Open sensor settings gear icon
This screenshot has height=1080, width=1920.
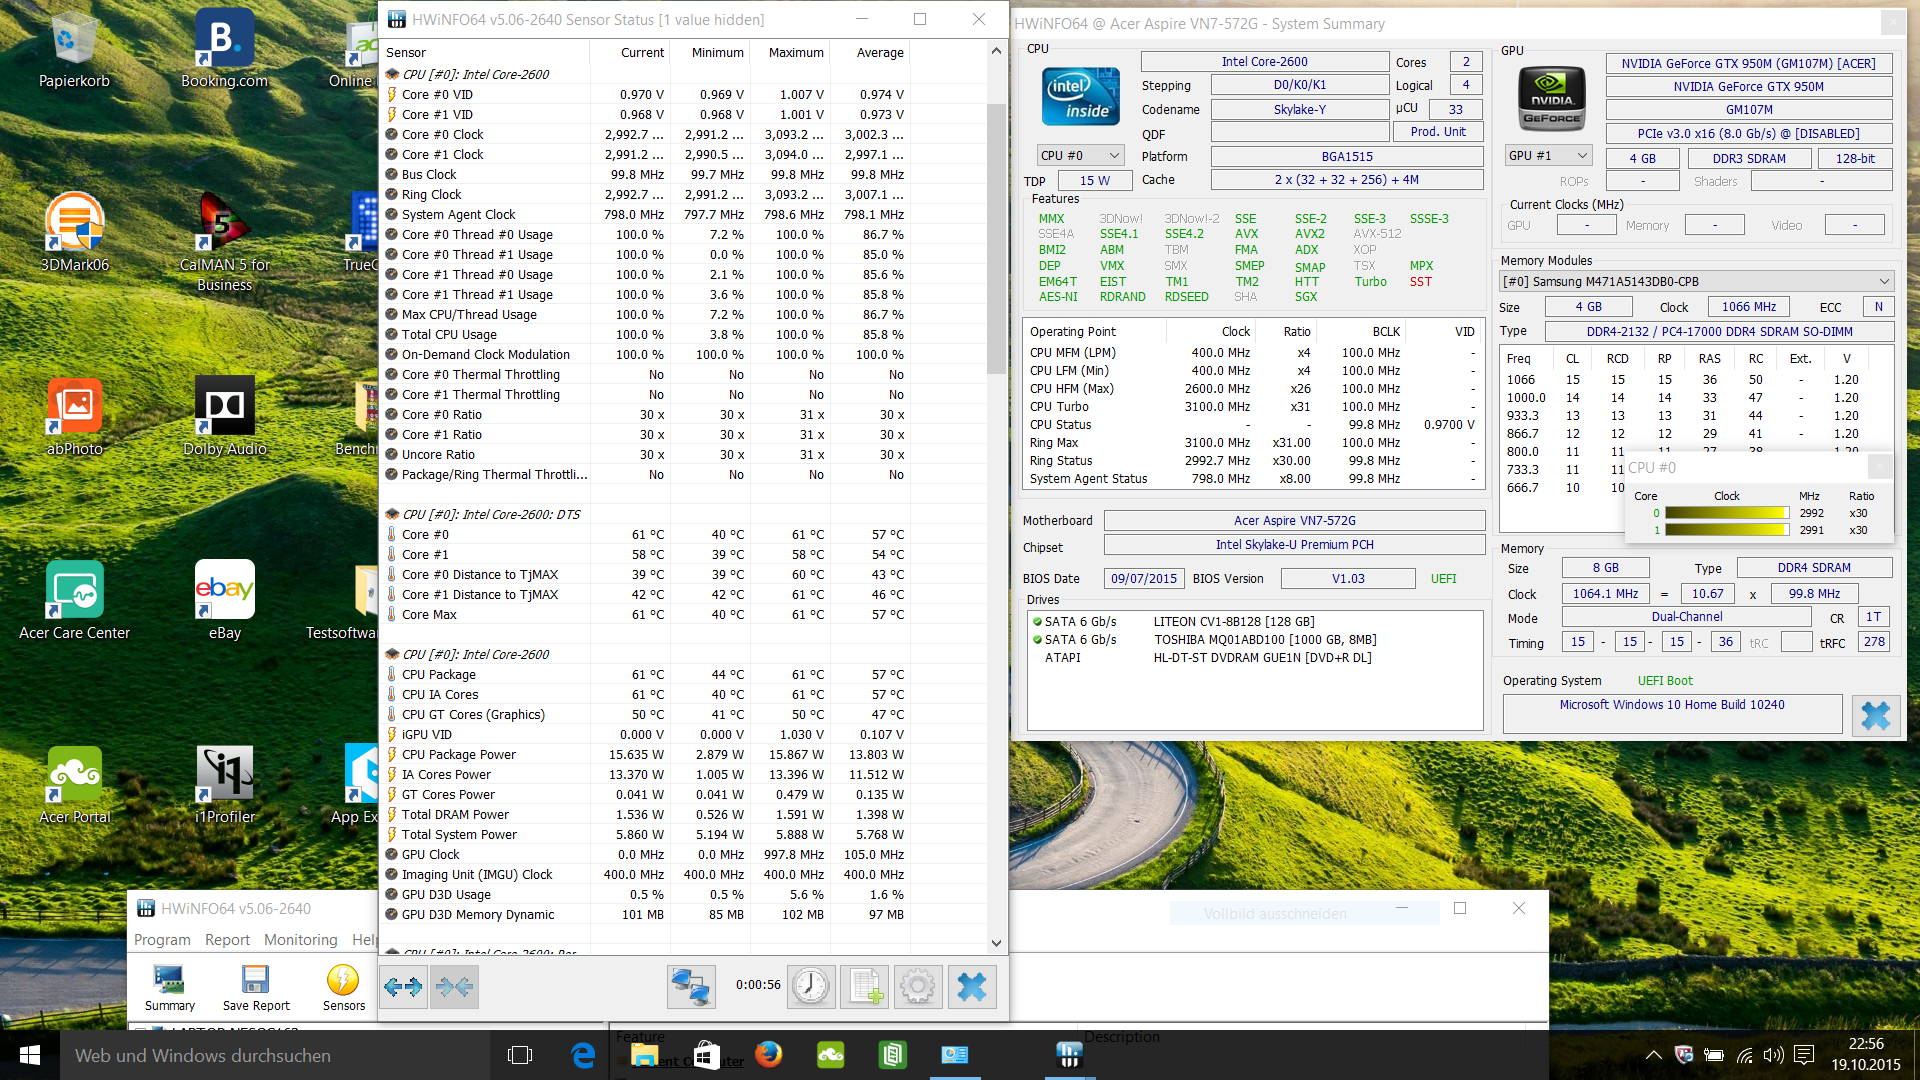[918, 988]
